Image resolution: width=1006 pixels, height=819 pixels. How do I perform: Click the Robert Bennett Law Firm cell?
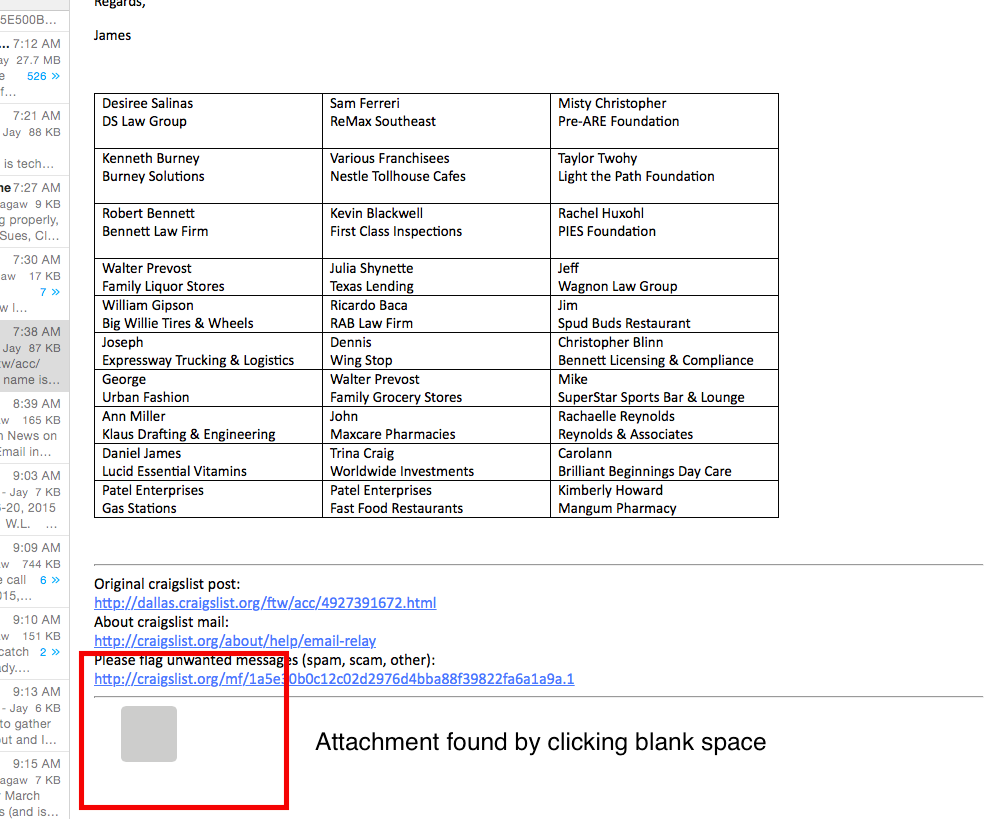pyautogui.click(x=209, y=232)
